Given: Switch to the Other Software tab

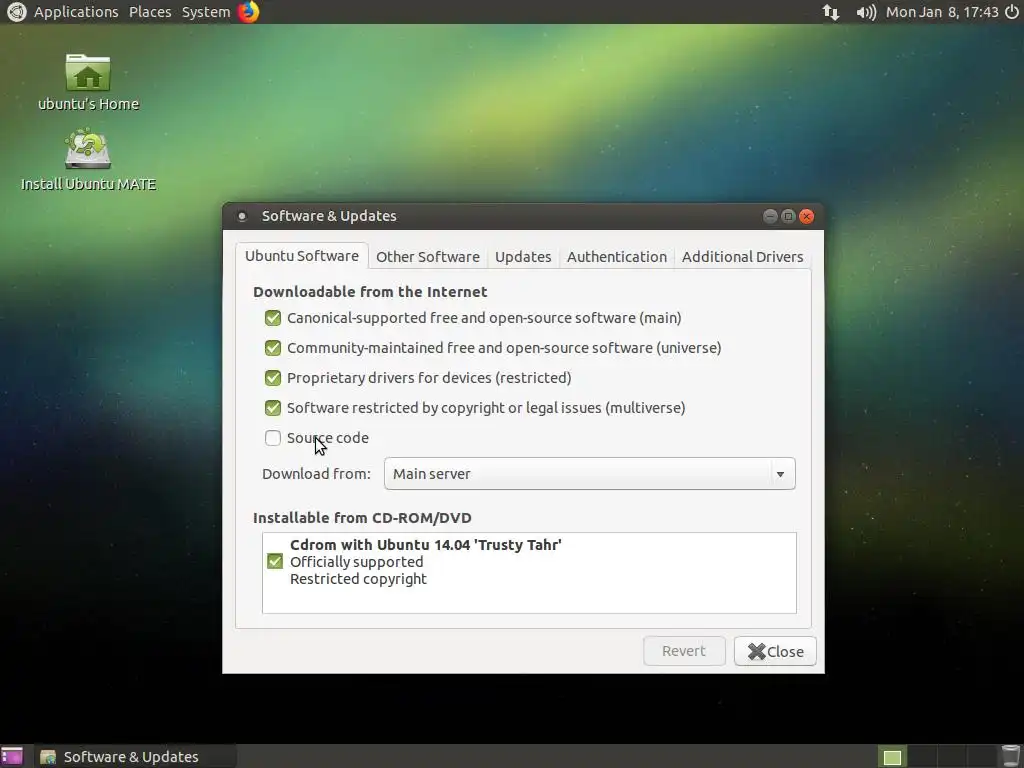Looking at the screenshot, I should (428, 257).
